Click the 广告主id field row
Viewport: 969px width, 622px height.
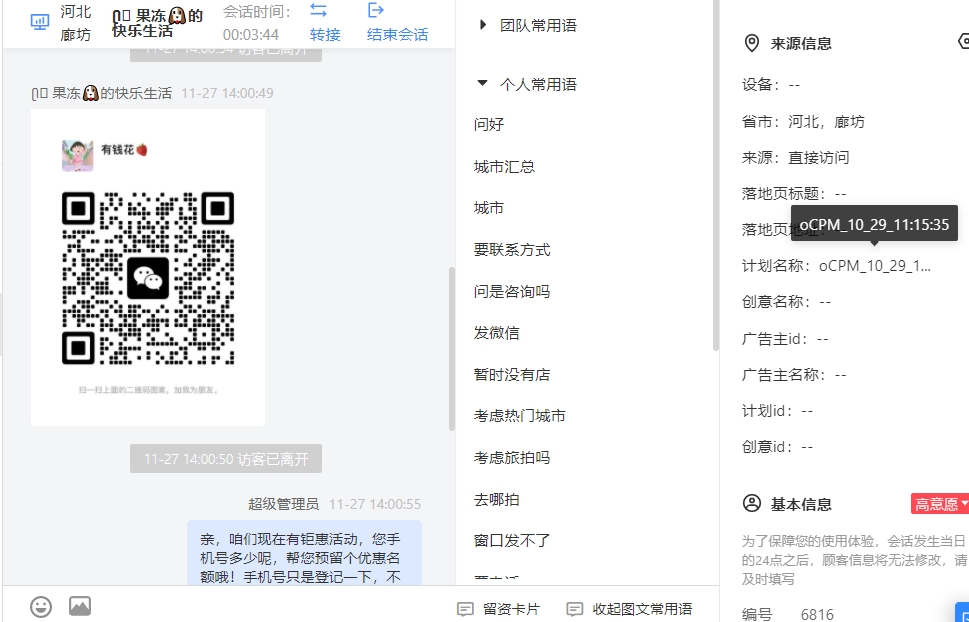785,338
